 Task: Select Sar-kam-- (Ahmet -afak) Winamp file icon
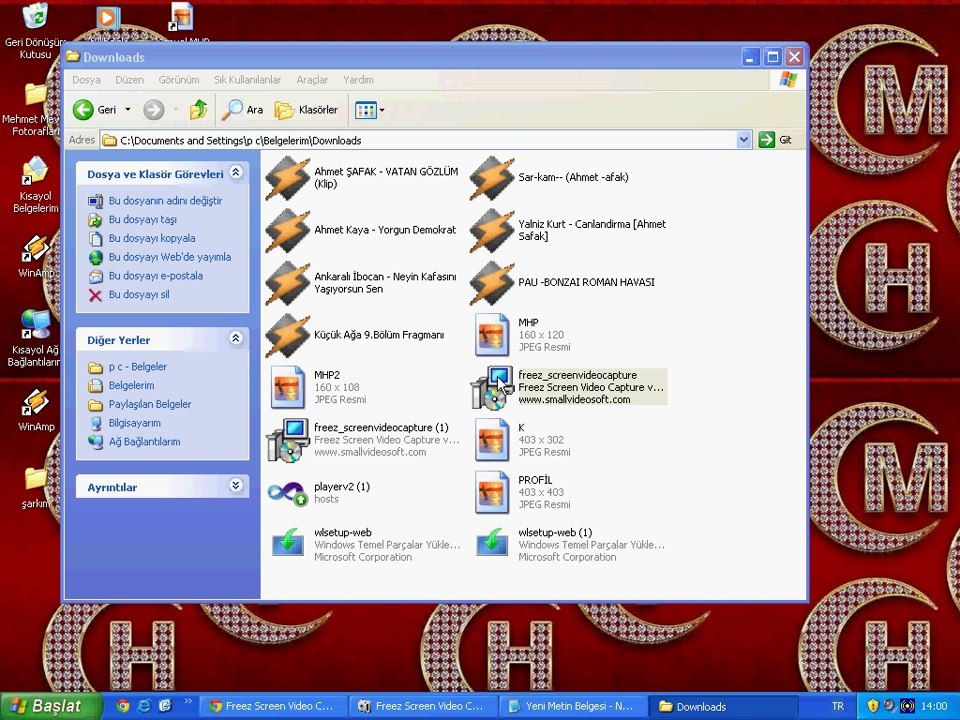[492, 178]
